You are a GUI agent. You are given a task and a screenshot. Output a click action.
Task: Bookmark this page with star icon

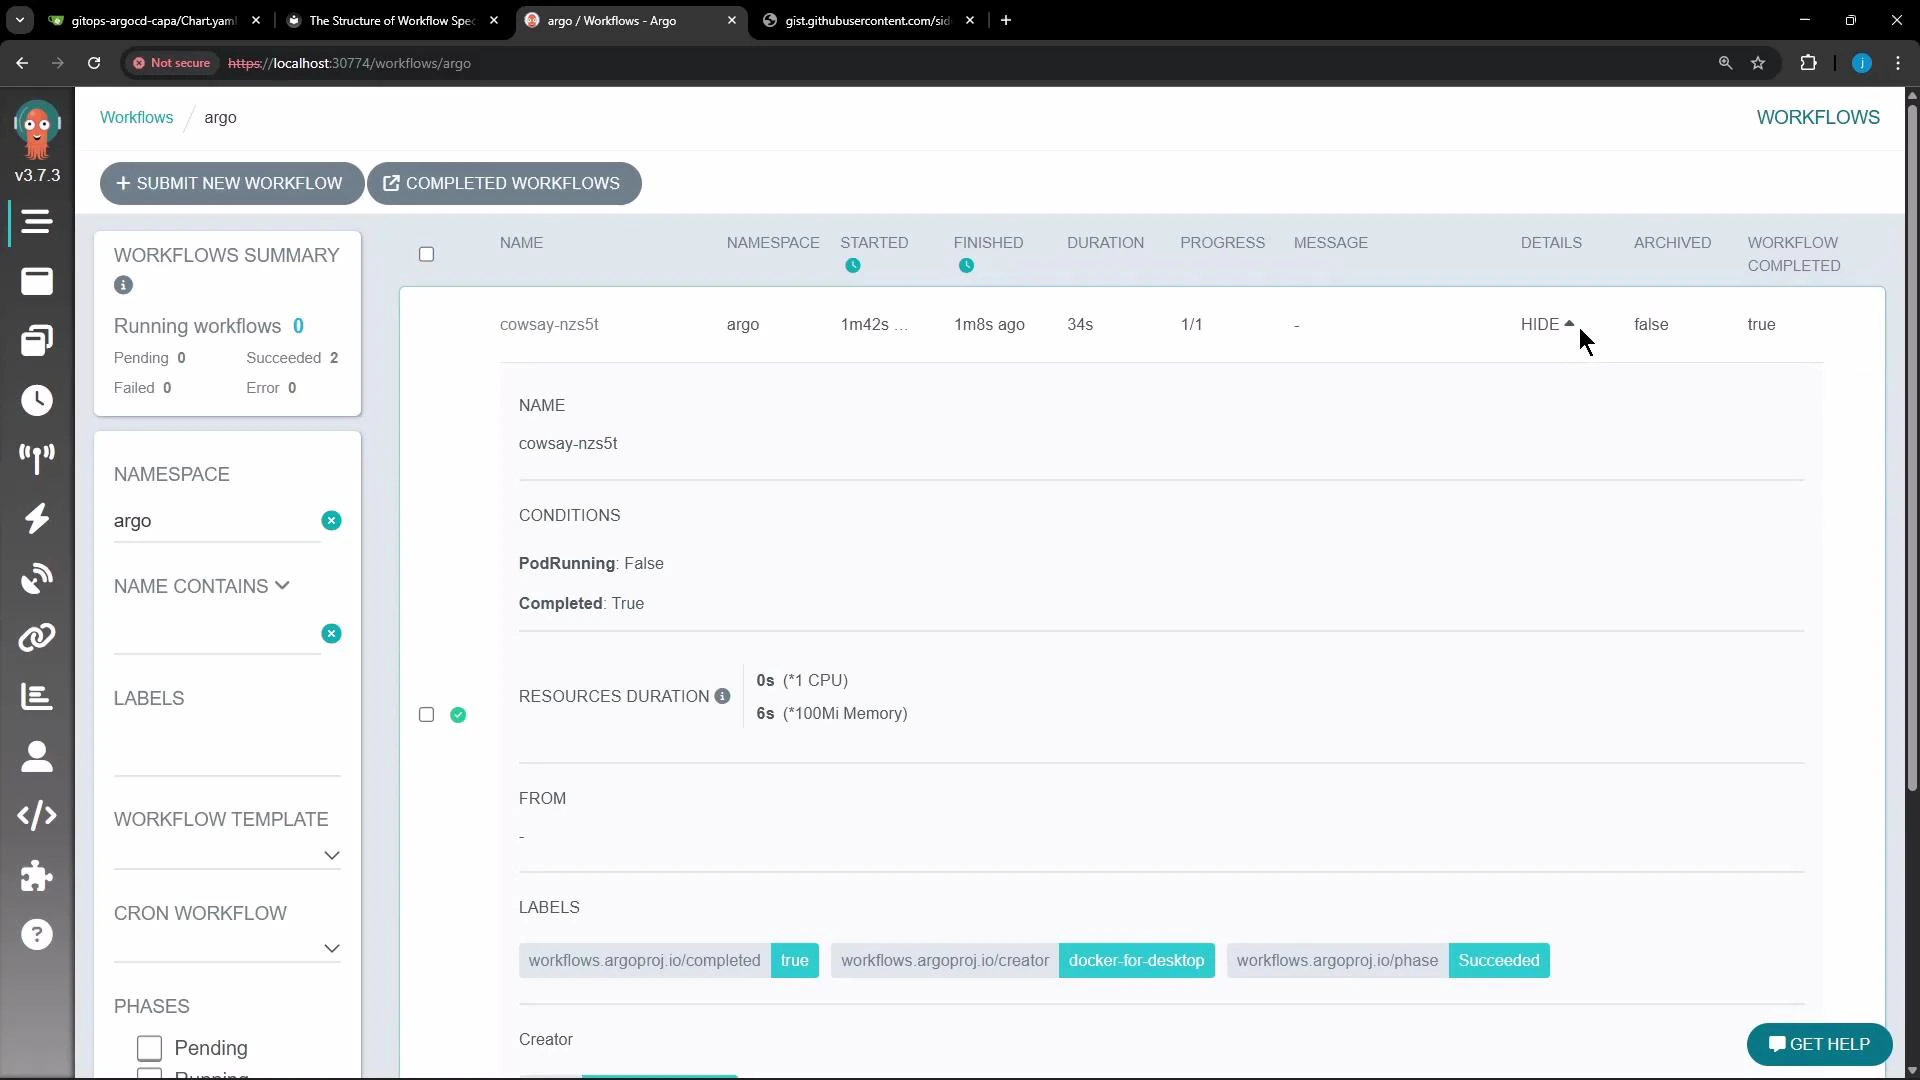click(1758, 63)
